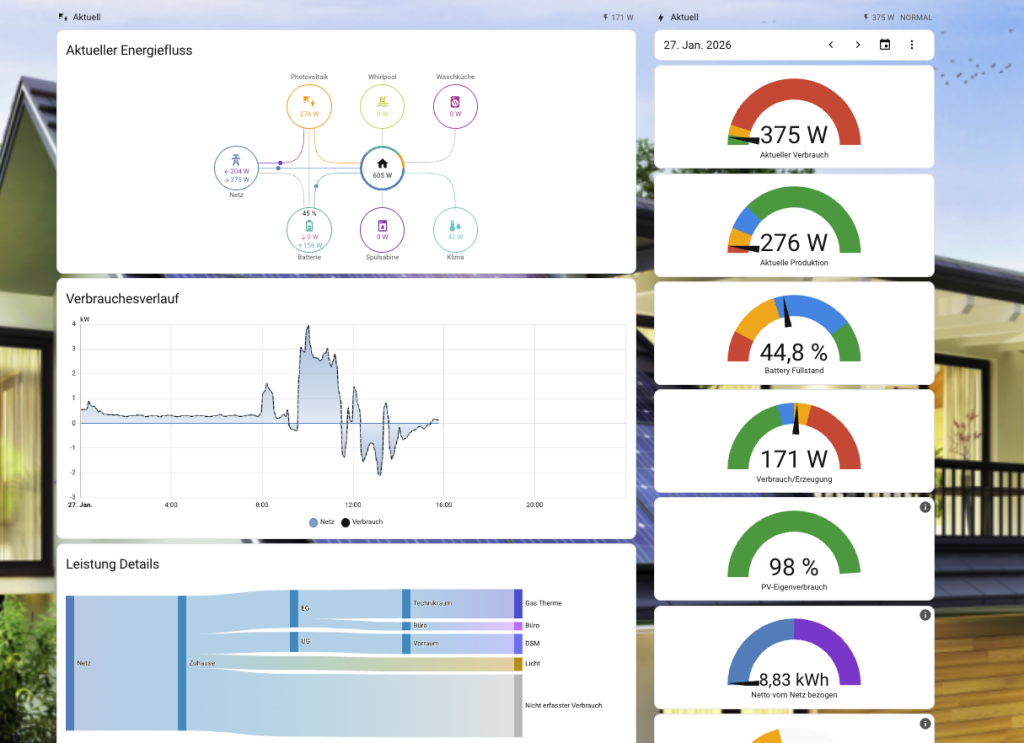The image size is (1024, 743).
Task: Show info for PV-Eigenverbrauch gauge
Action: (x=924, y=508)
